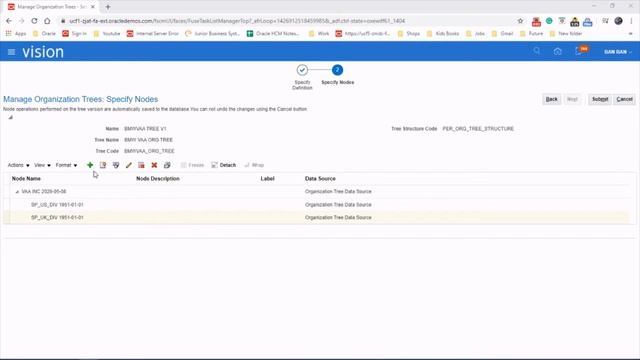Open the user account dropdown
This screenshot has height=360, width=640.
618,52
